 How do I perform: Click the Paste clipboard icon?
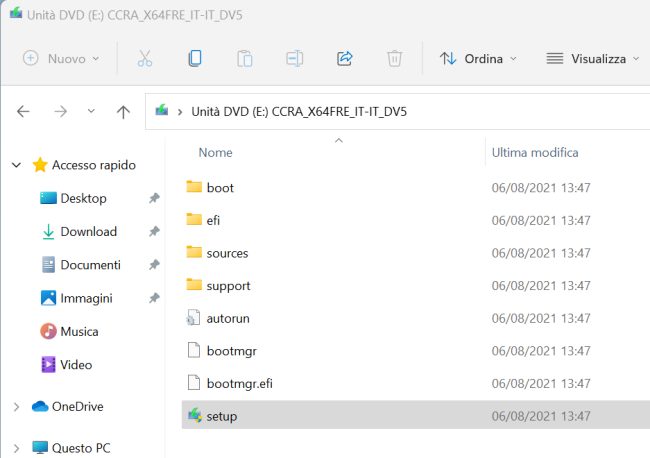point(245,58)
